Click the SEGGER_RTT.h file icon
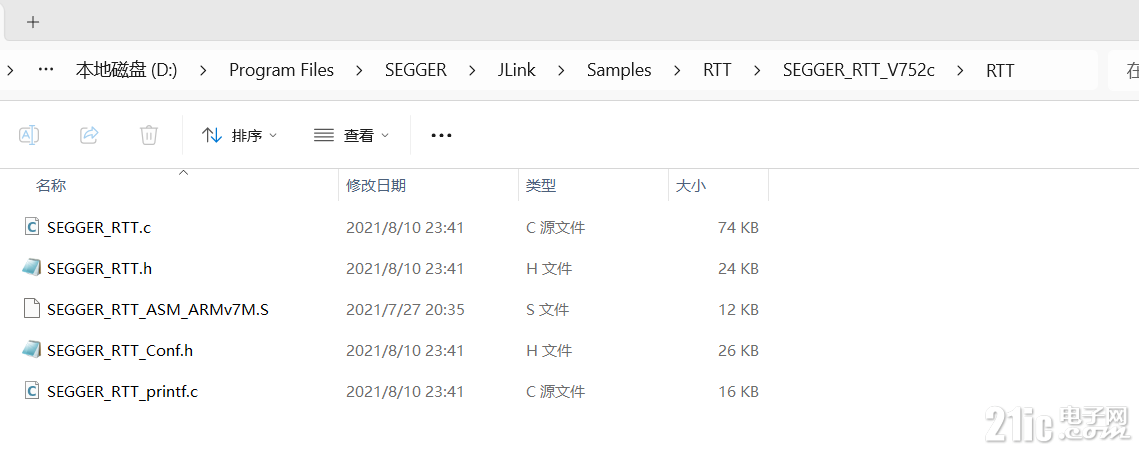Image resolution: width=1139 pixels, height=449 pixels. pyautogui.click(x=31, y=268)
